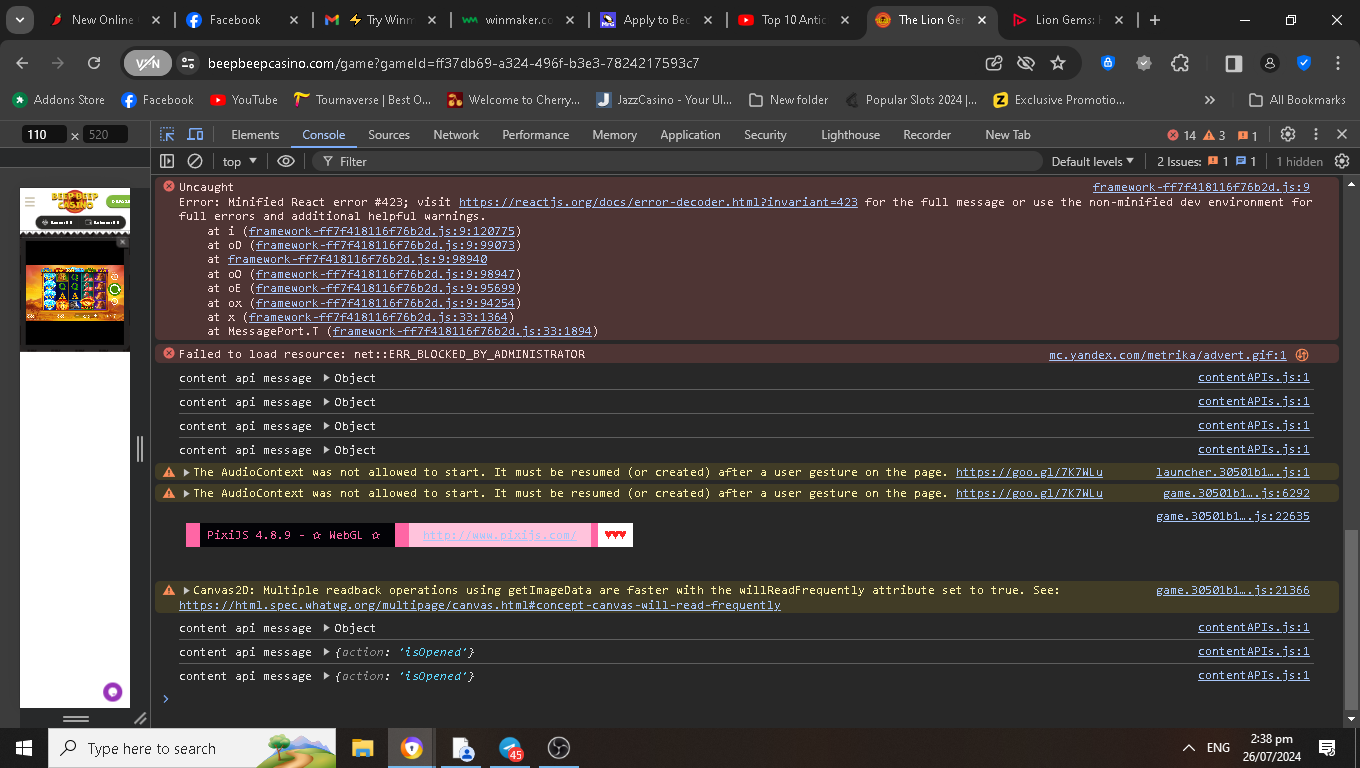Open the console settings gear

point(1342,161)
